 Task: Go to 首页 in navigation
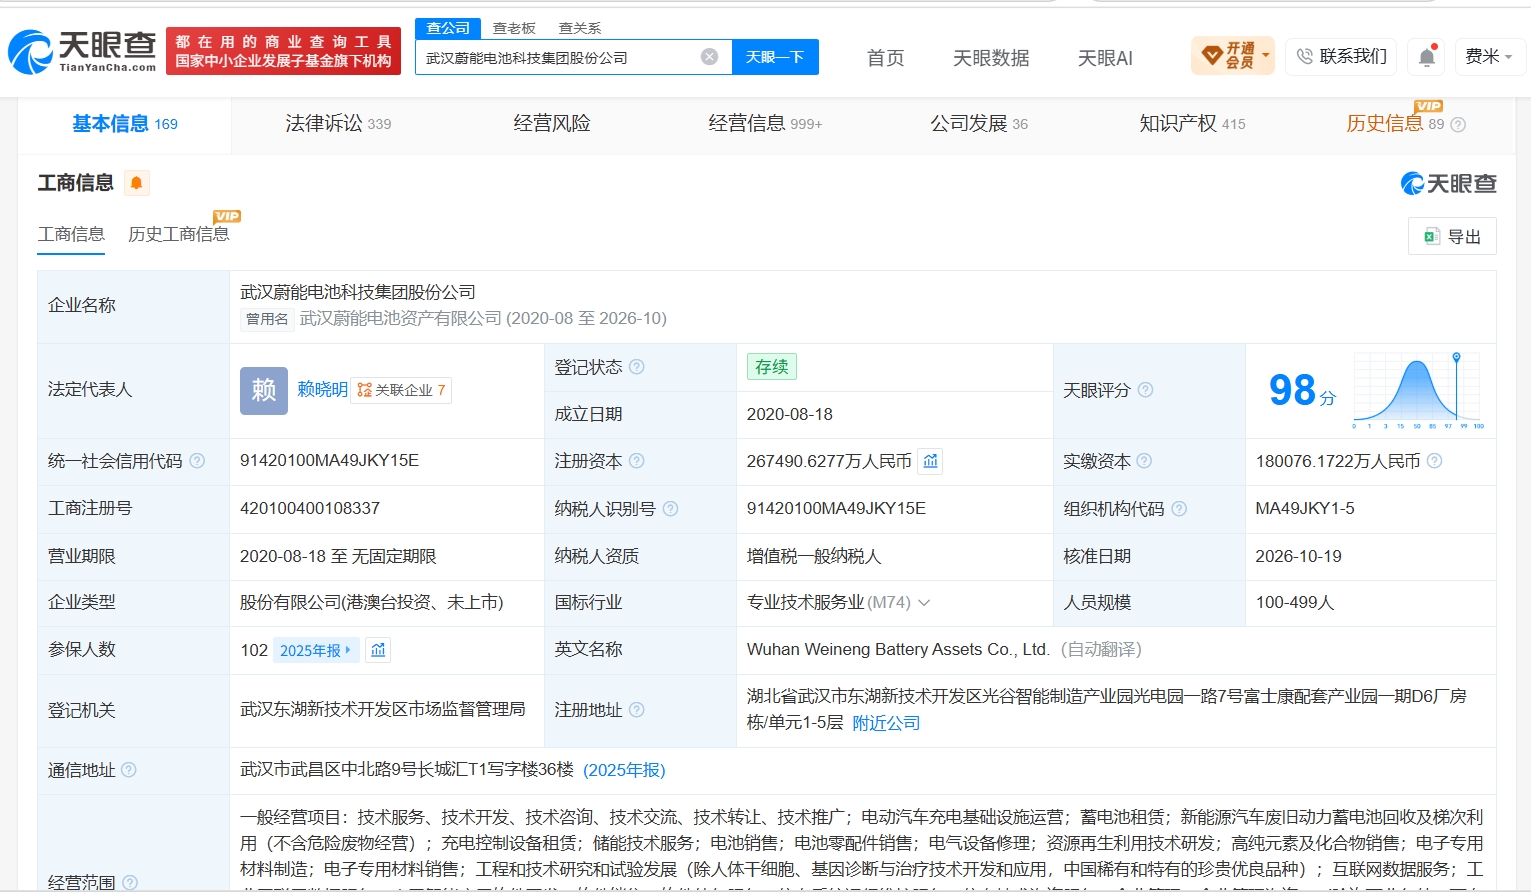click(885, 58)
